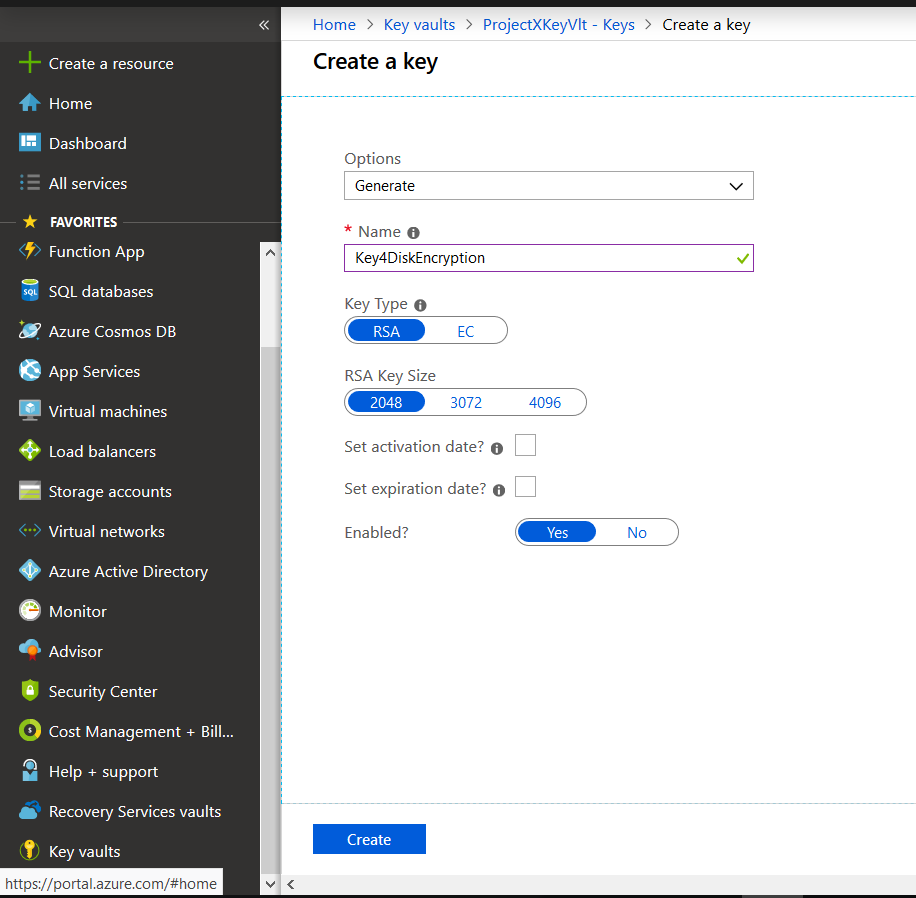Click the Monitor gauge icon
Image resolution: width=916 pixels, height=898 pixels.
(30, 611)
